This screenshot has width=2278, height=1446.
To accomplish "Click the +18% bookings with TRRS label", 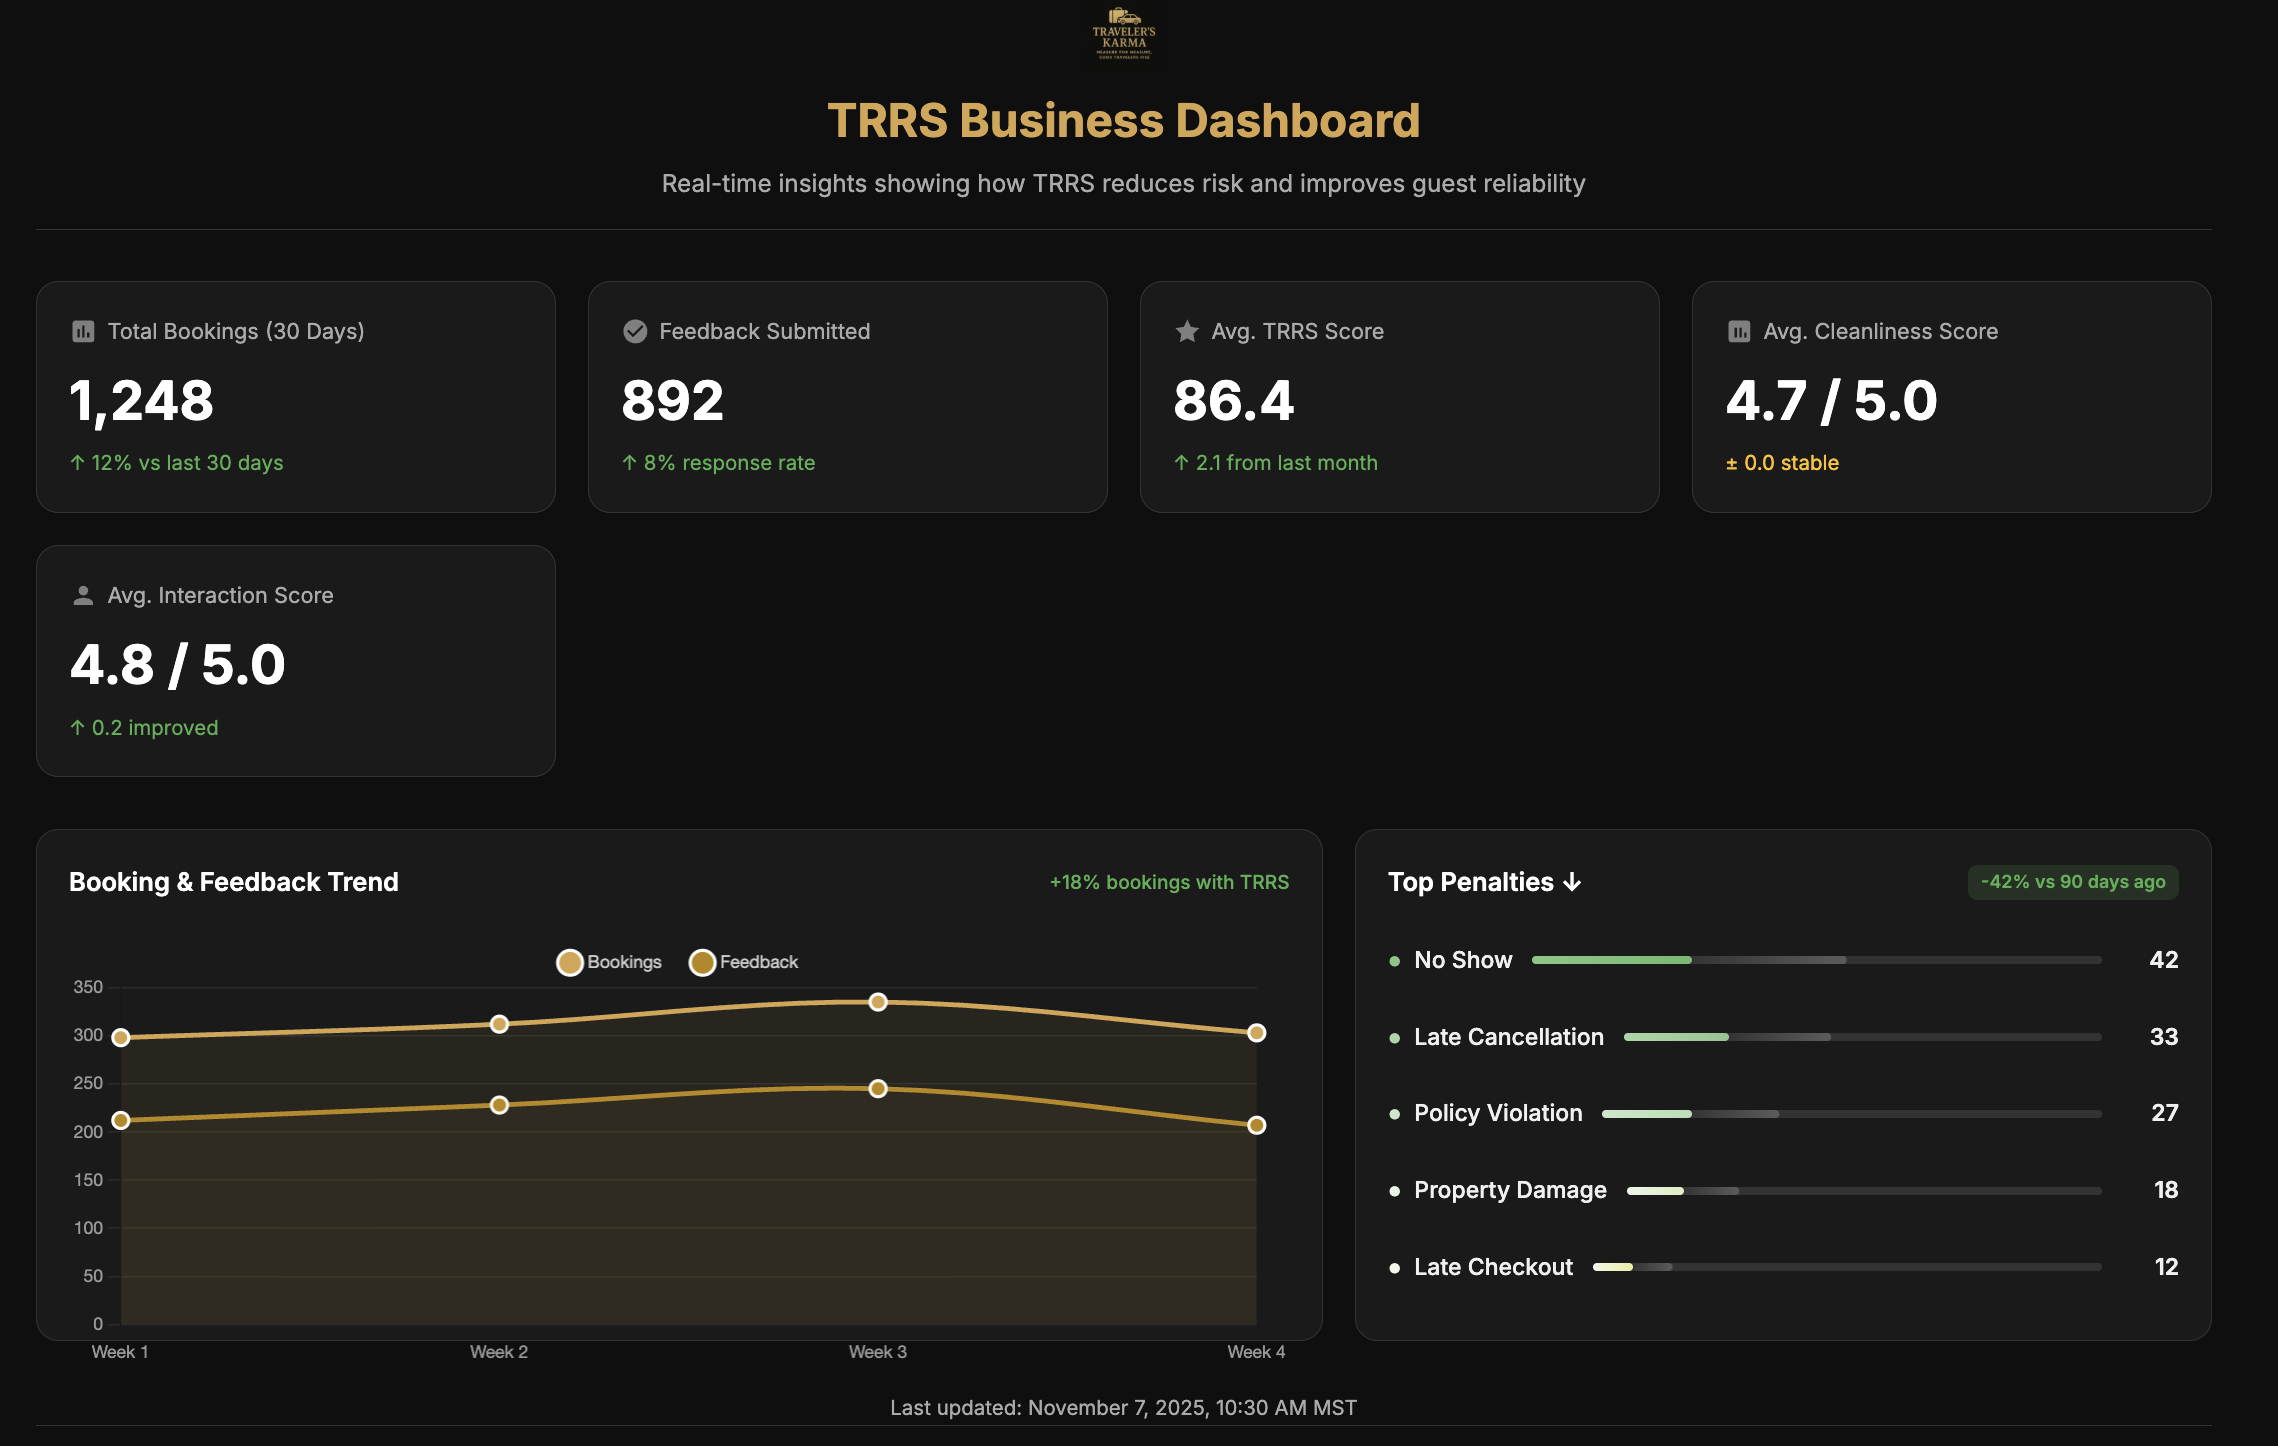I will [1168, 882].
